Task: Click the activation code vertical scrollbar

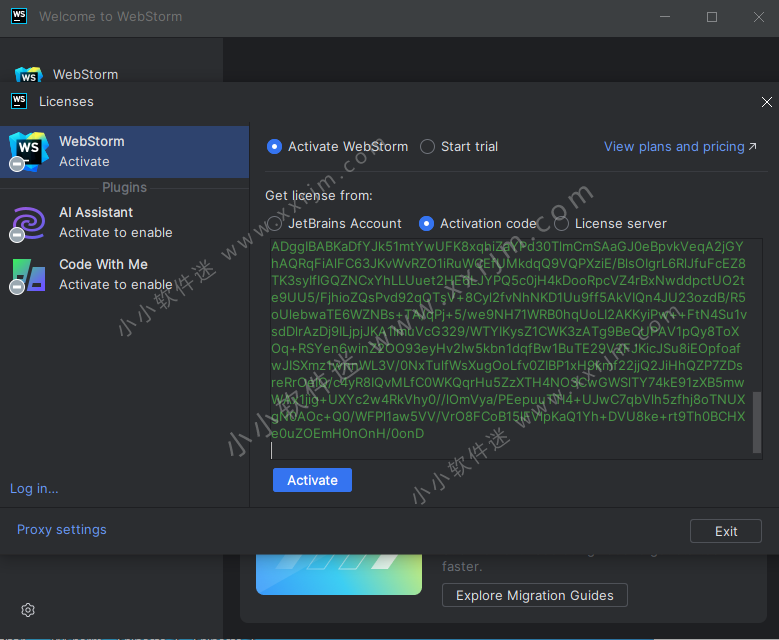Action: [757, 420]
